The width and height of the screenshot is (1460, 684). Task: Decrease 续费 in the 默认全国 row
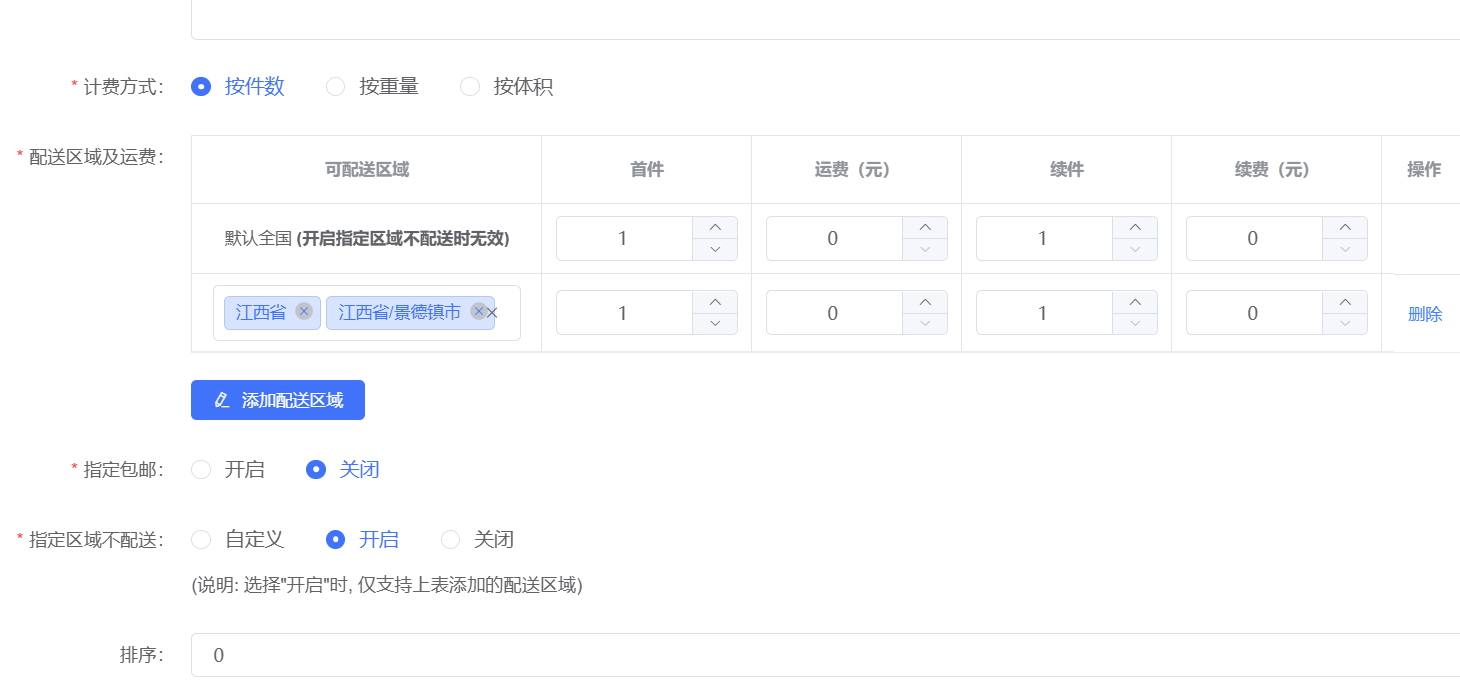(x=1345, y=249)
